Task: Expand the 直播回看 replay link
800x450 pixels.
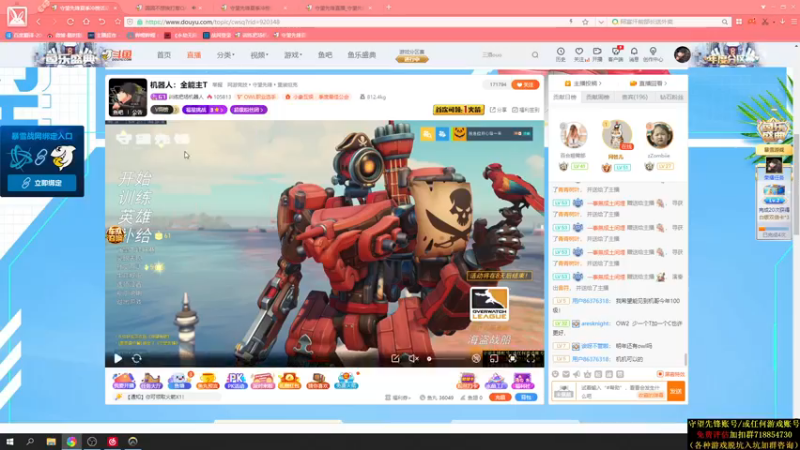Action: [648, 83]
